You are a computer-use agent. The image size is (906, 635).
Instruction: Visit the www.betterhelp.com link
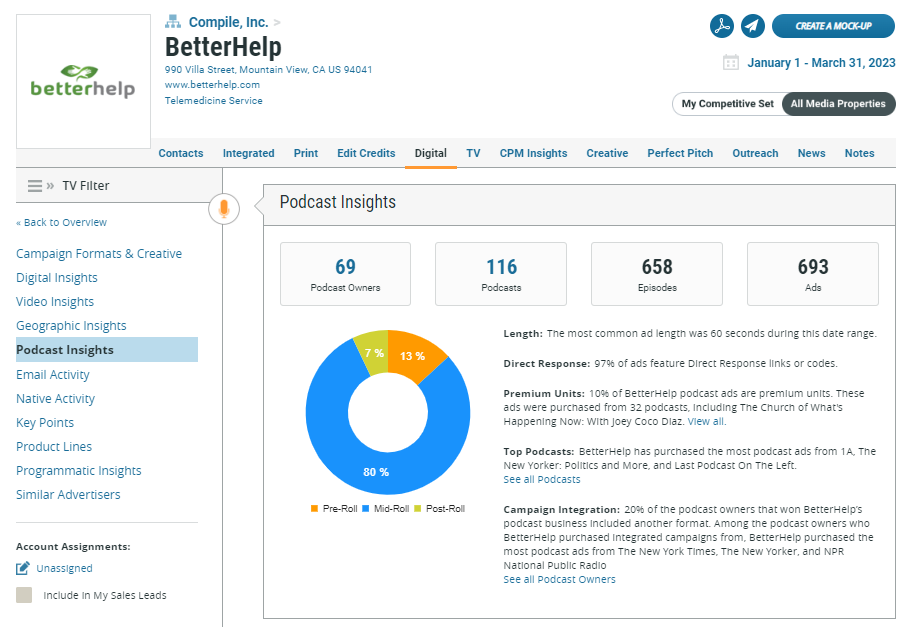(x=212, y=84)
